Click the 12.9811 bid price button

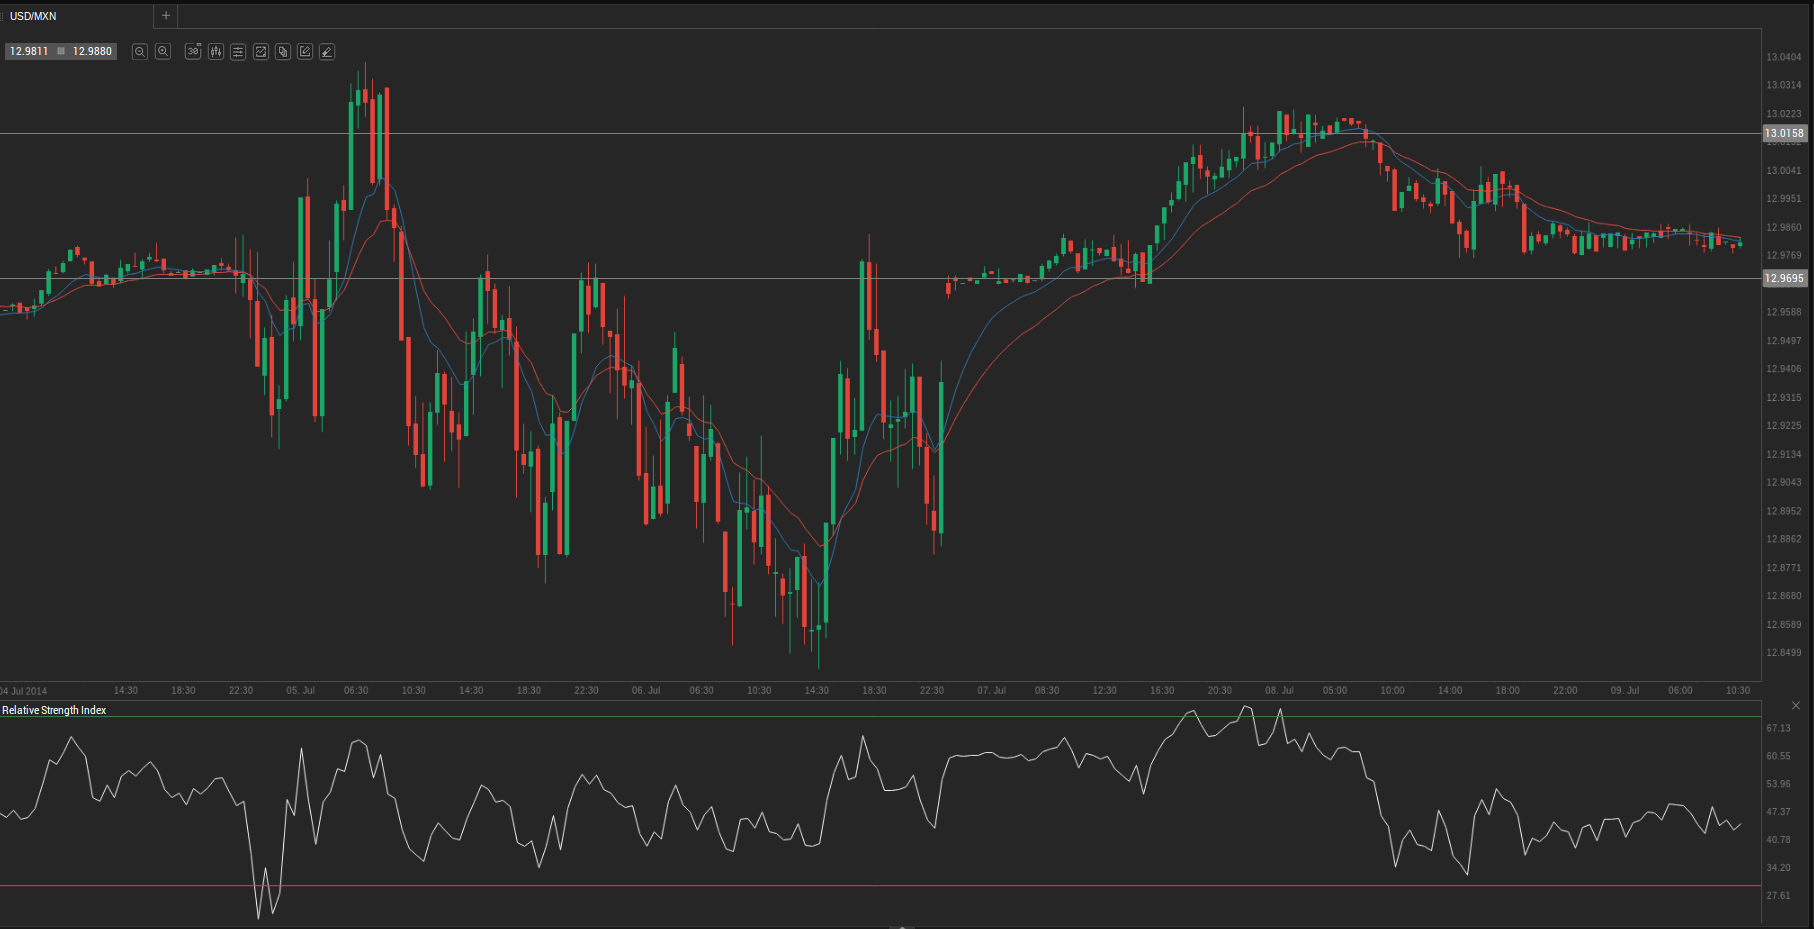pyautogui.click(x=29, y=51)
